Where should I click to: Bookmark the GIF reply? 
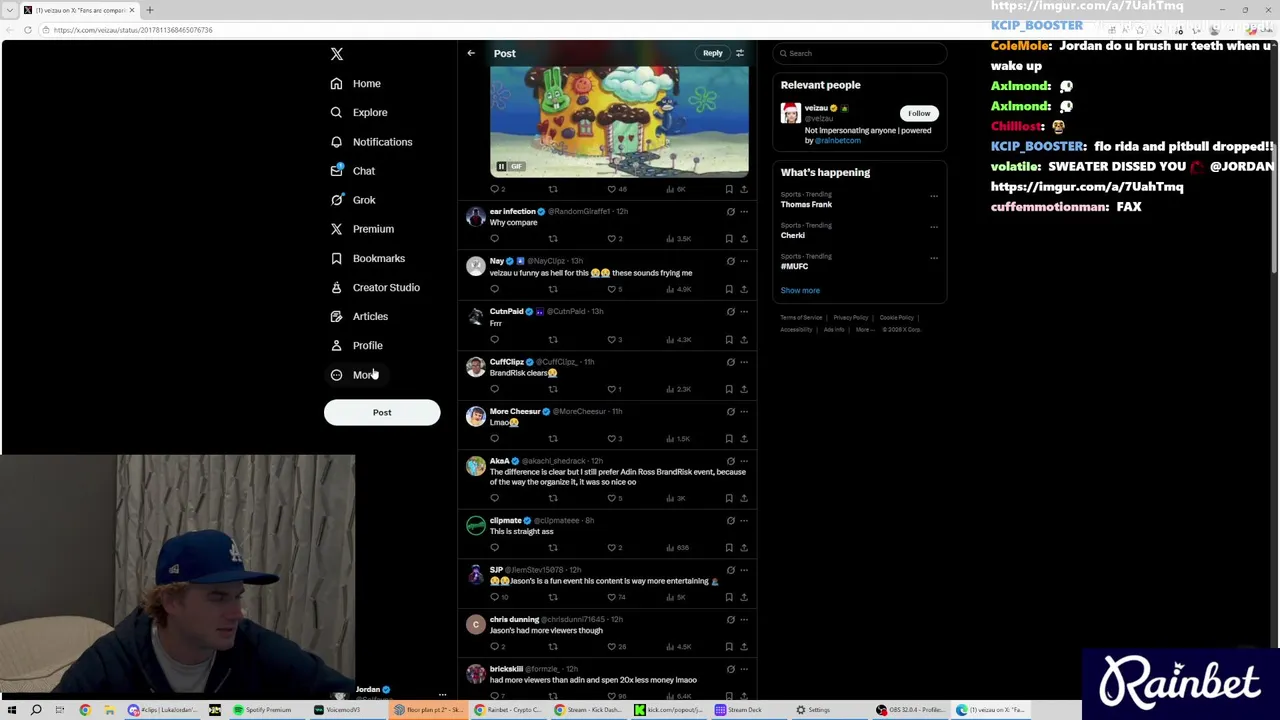(x=729, y=189)
